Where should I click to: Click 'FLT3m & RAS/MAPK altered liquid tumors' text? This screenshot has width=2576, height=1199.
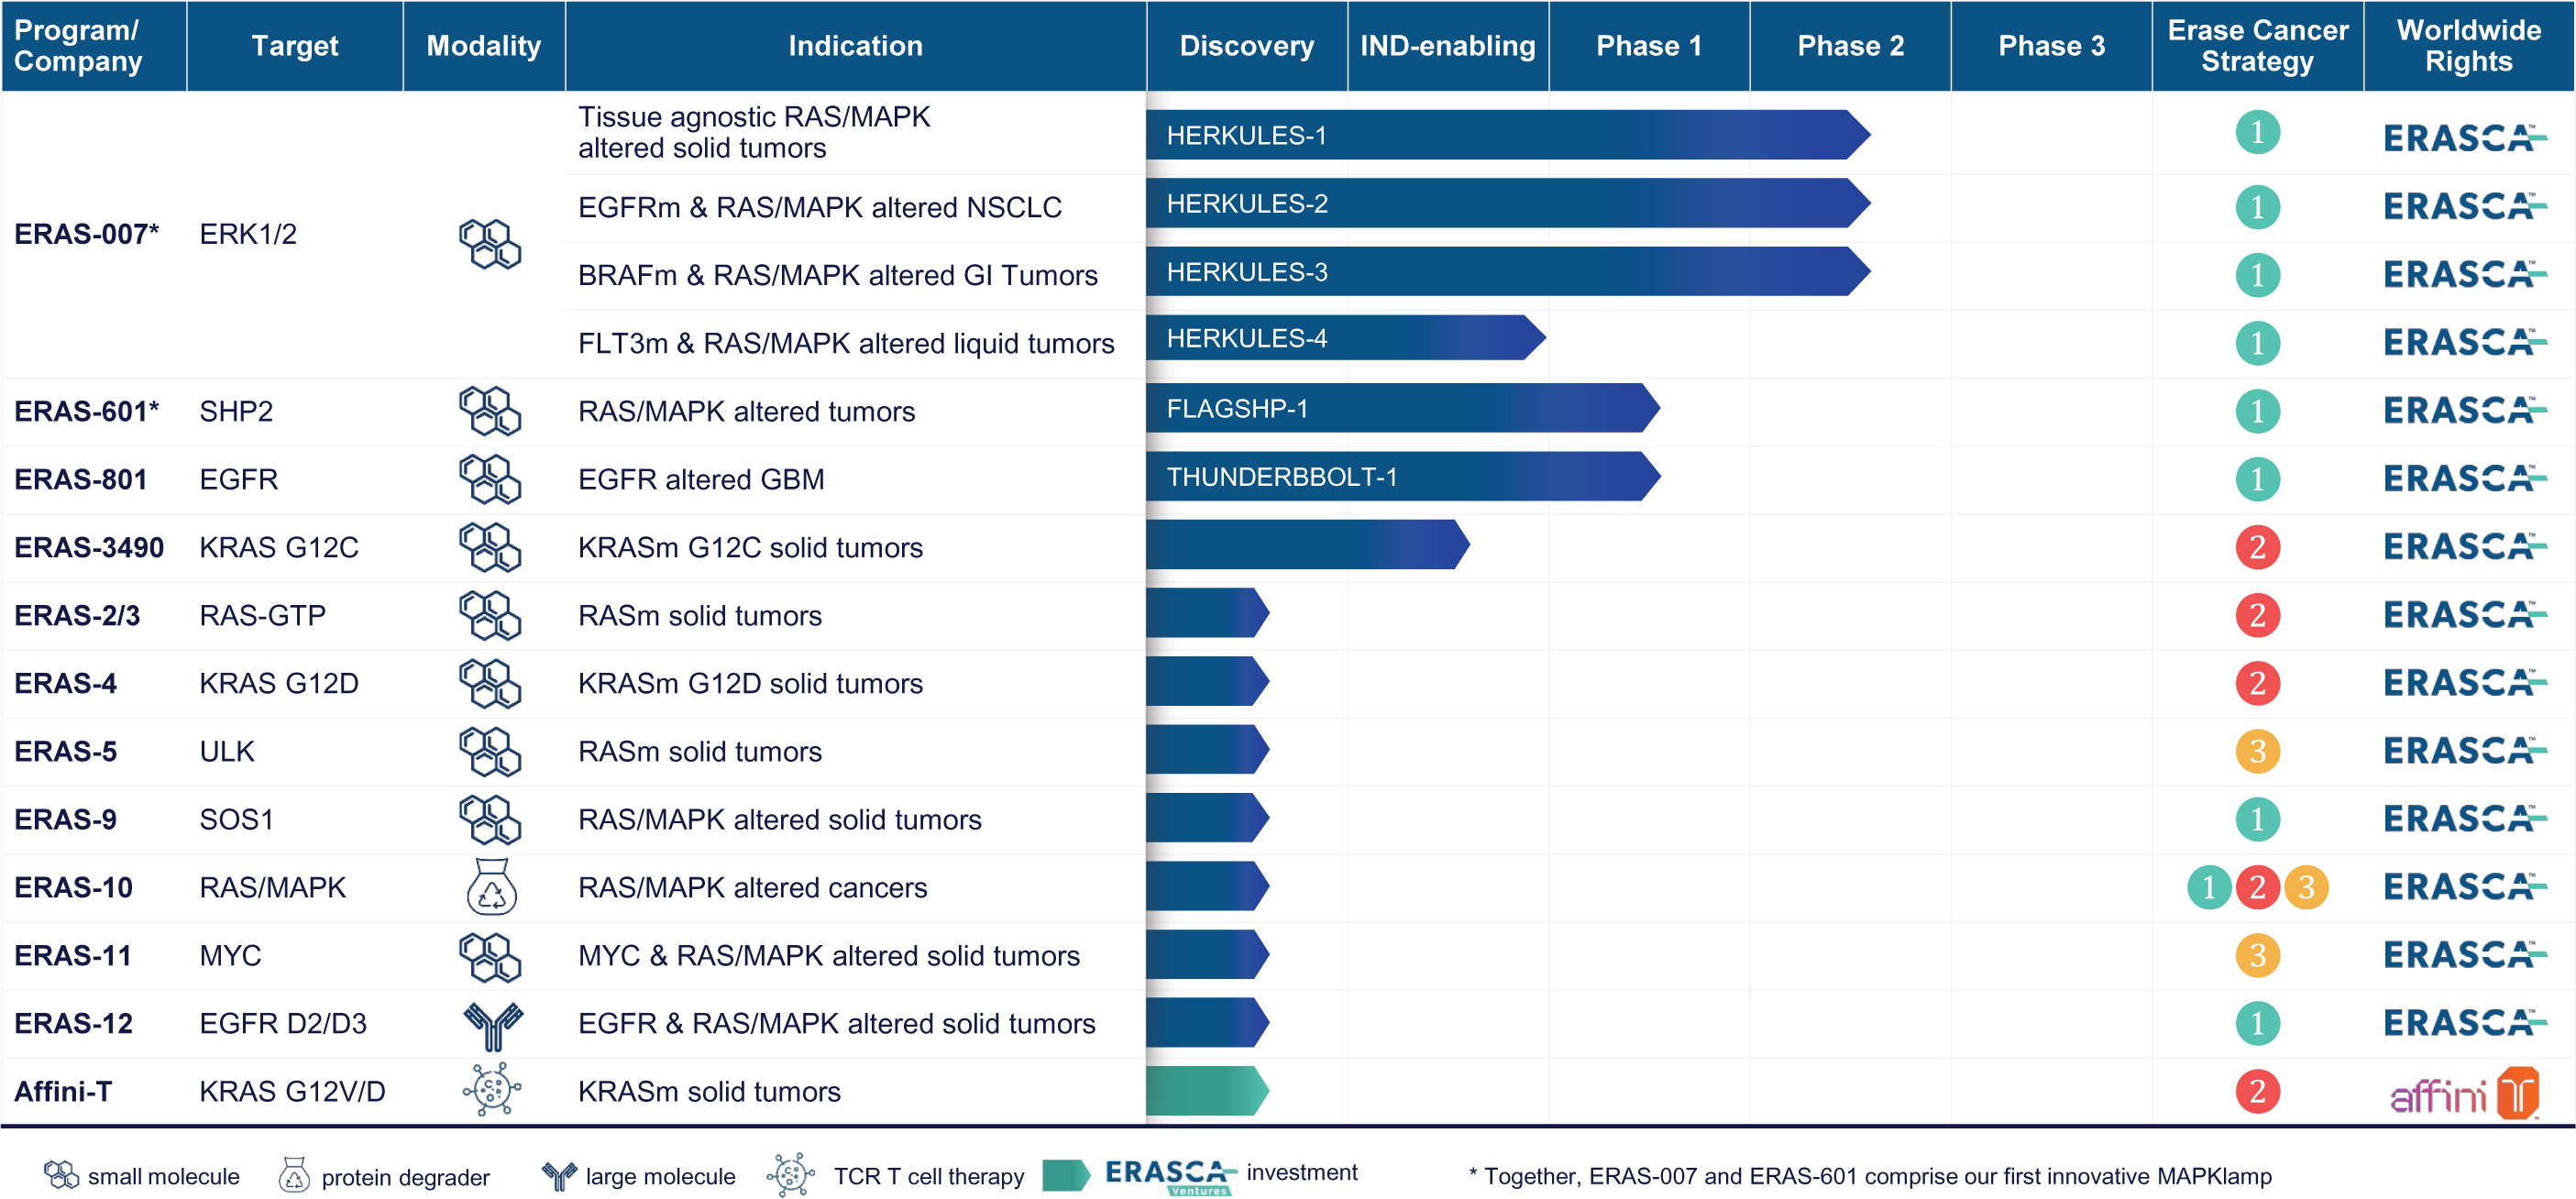[846, 343]
